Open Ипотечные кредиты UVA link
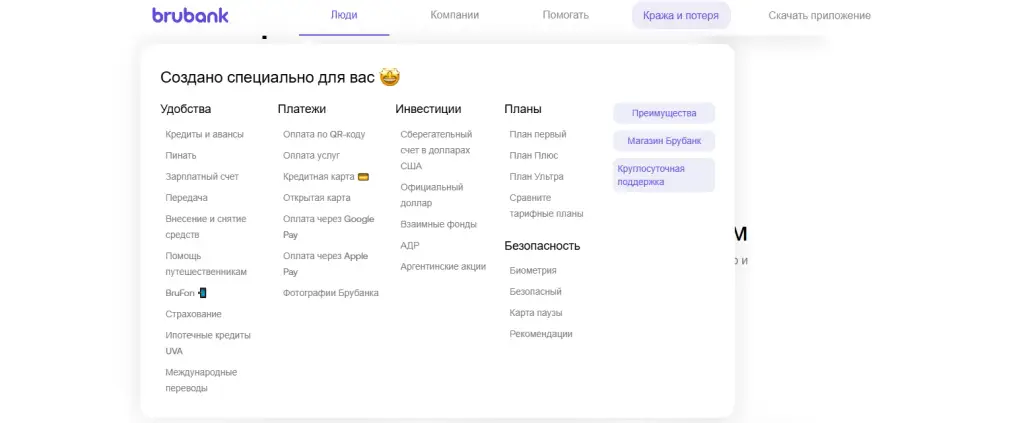The height and width of the screenshot is (423, 1024). point(208,343)
